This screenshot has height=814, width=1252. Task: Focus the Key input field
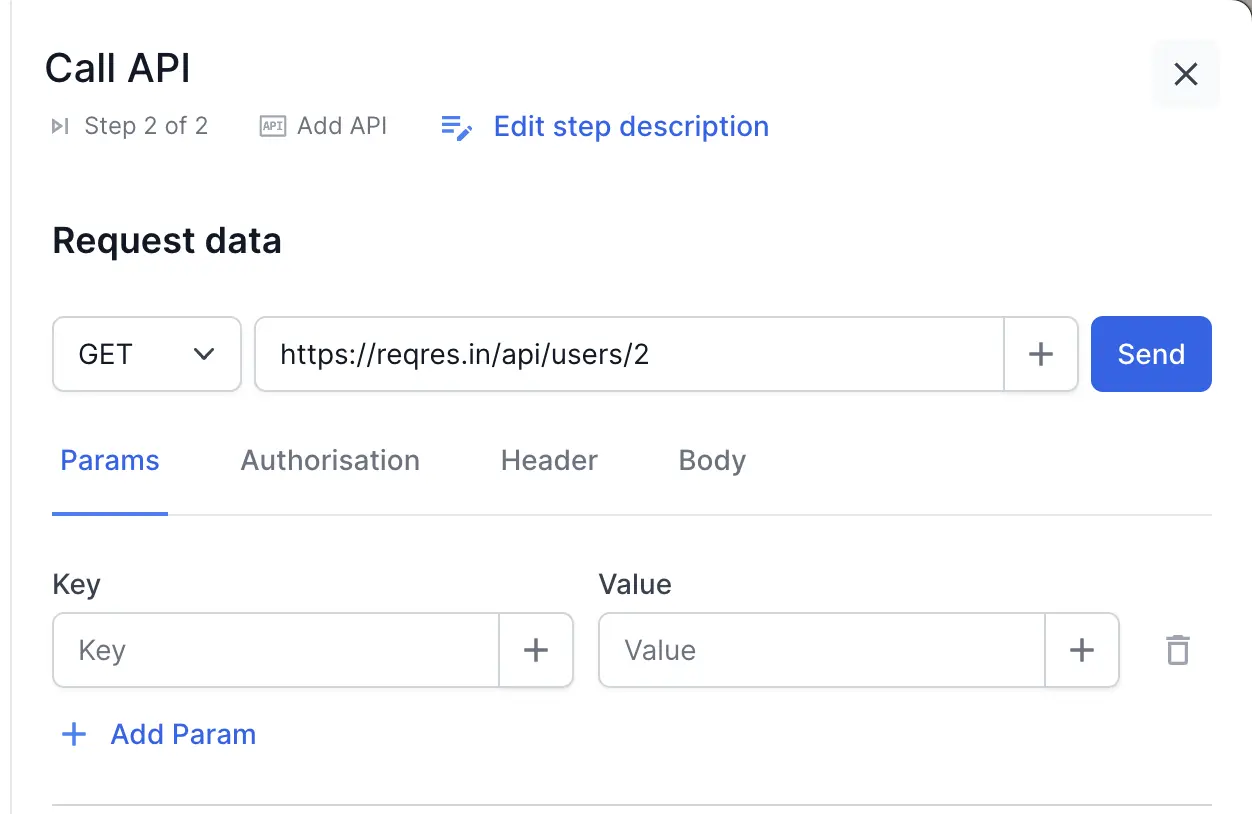pos(276,650)
